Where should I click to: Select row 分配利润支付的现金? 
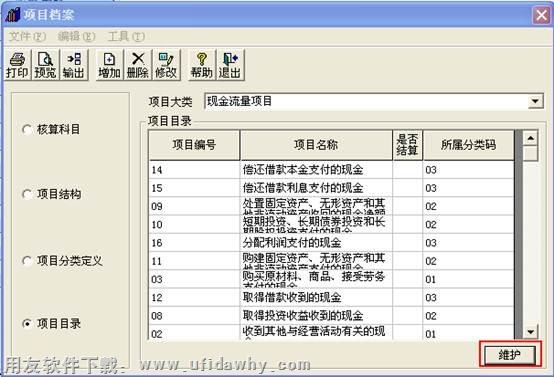(331, 243)
